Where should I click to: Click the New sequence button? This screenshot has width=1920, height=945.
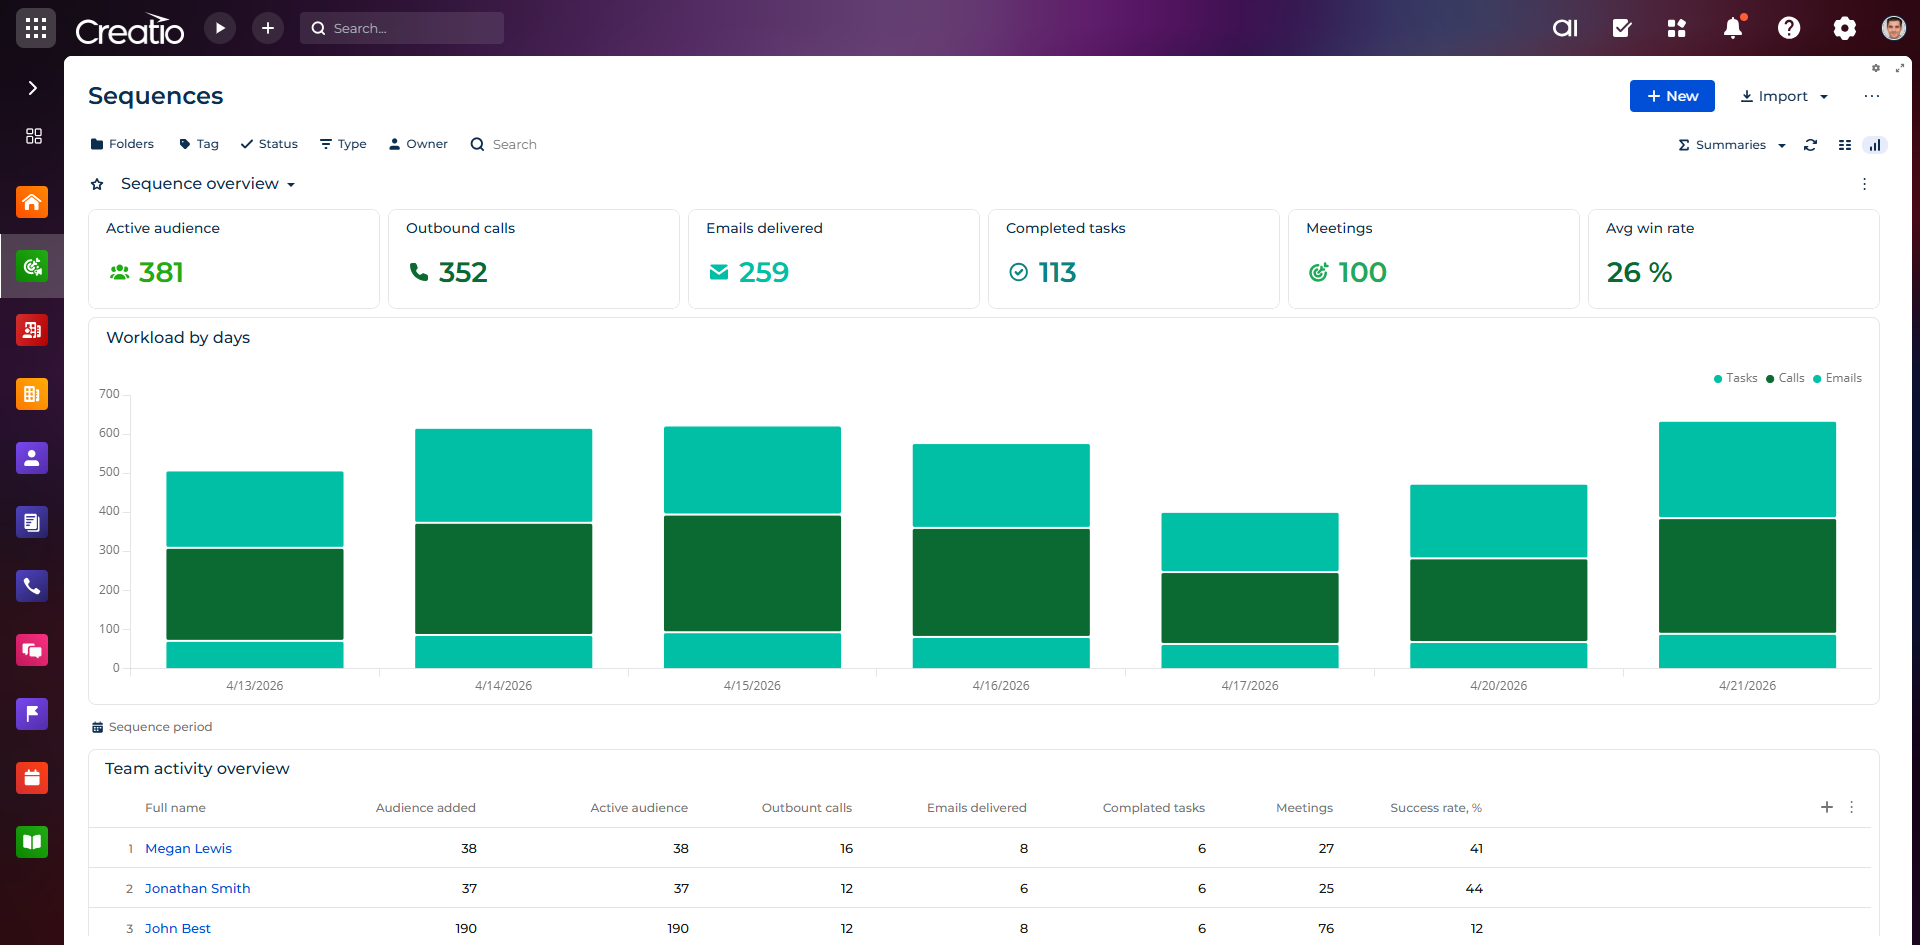click(x=1672, y=96)
